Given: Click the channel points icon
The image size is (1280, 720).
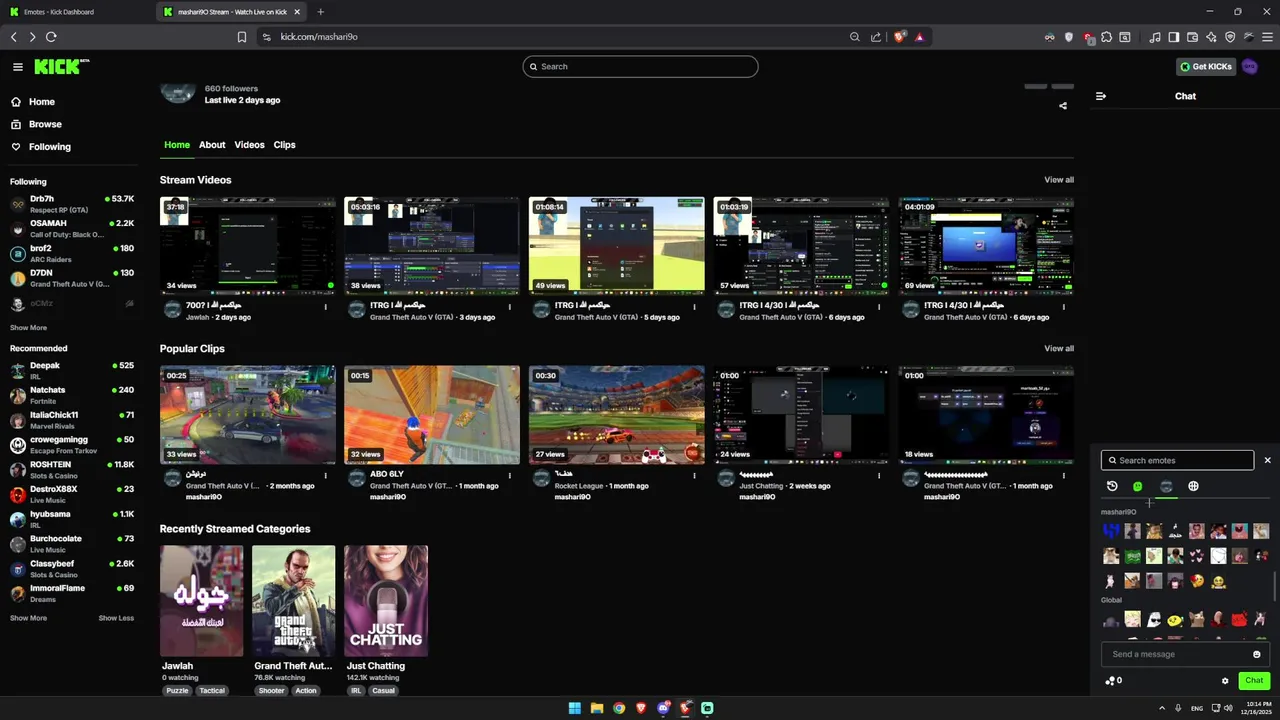Looking at the screenshot, I should tap(1110, 681).
